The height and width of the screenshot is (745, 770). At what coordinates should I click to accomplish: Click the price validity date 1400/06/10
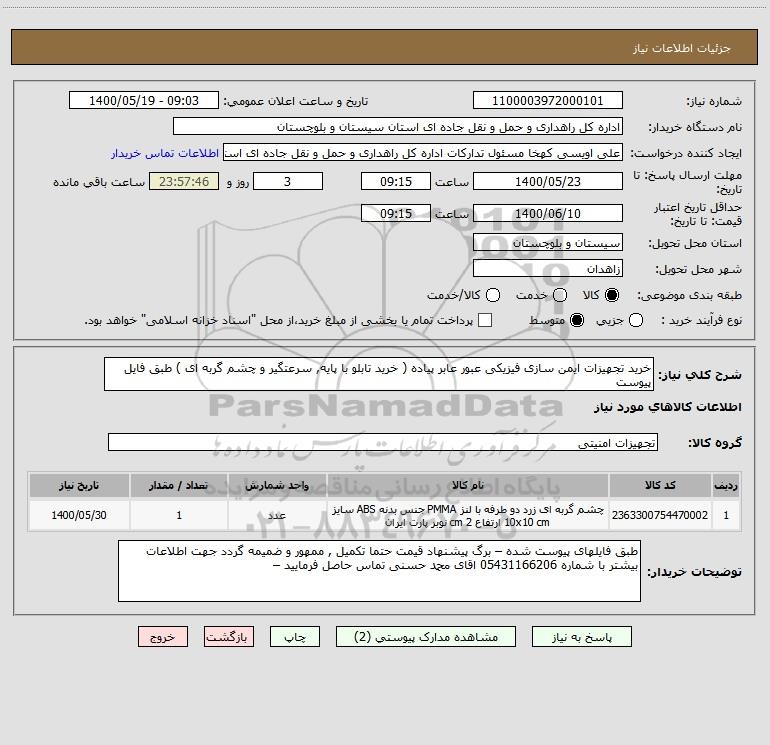[x=548, y=213]
